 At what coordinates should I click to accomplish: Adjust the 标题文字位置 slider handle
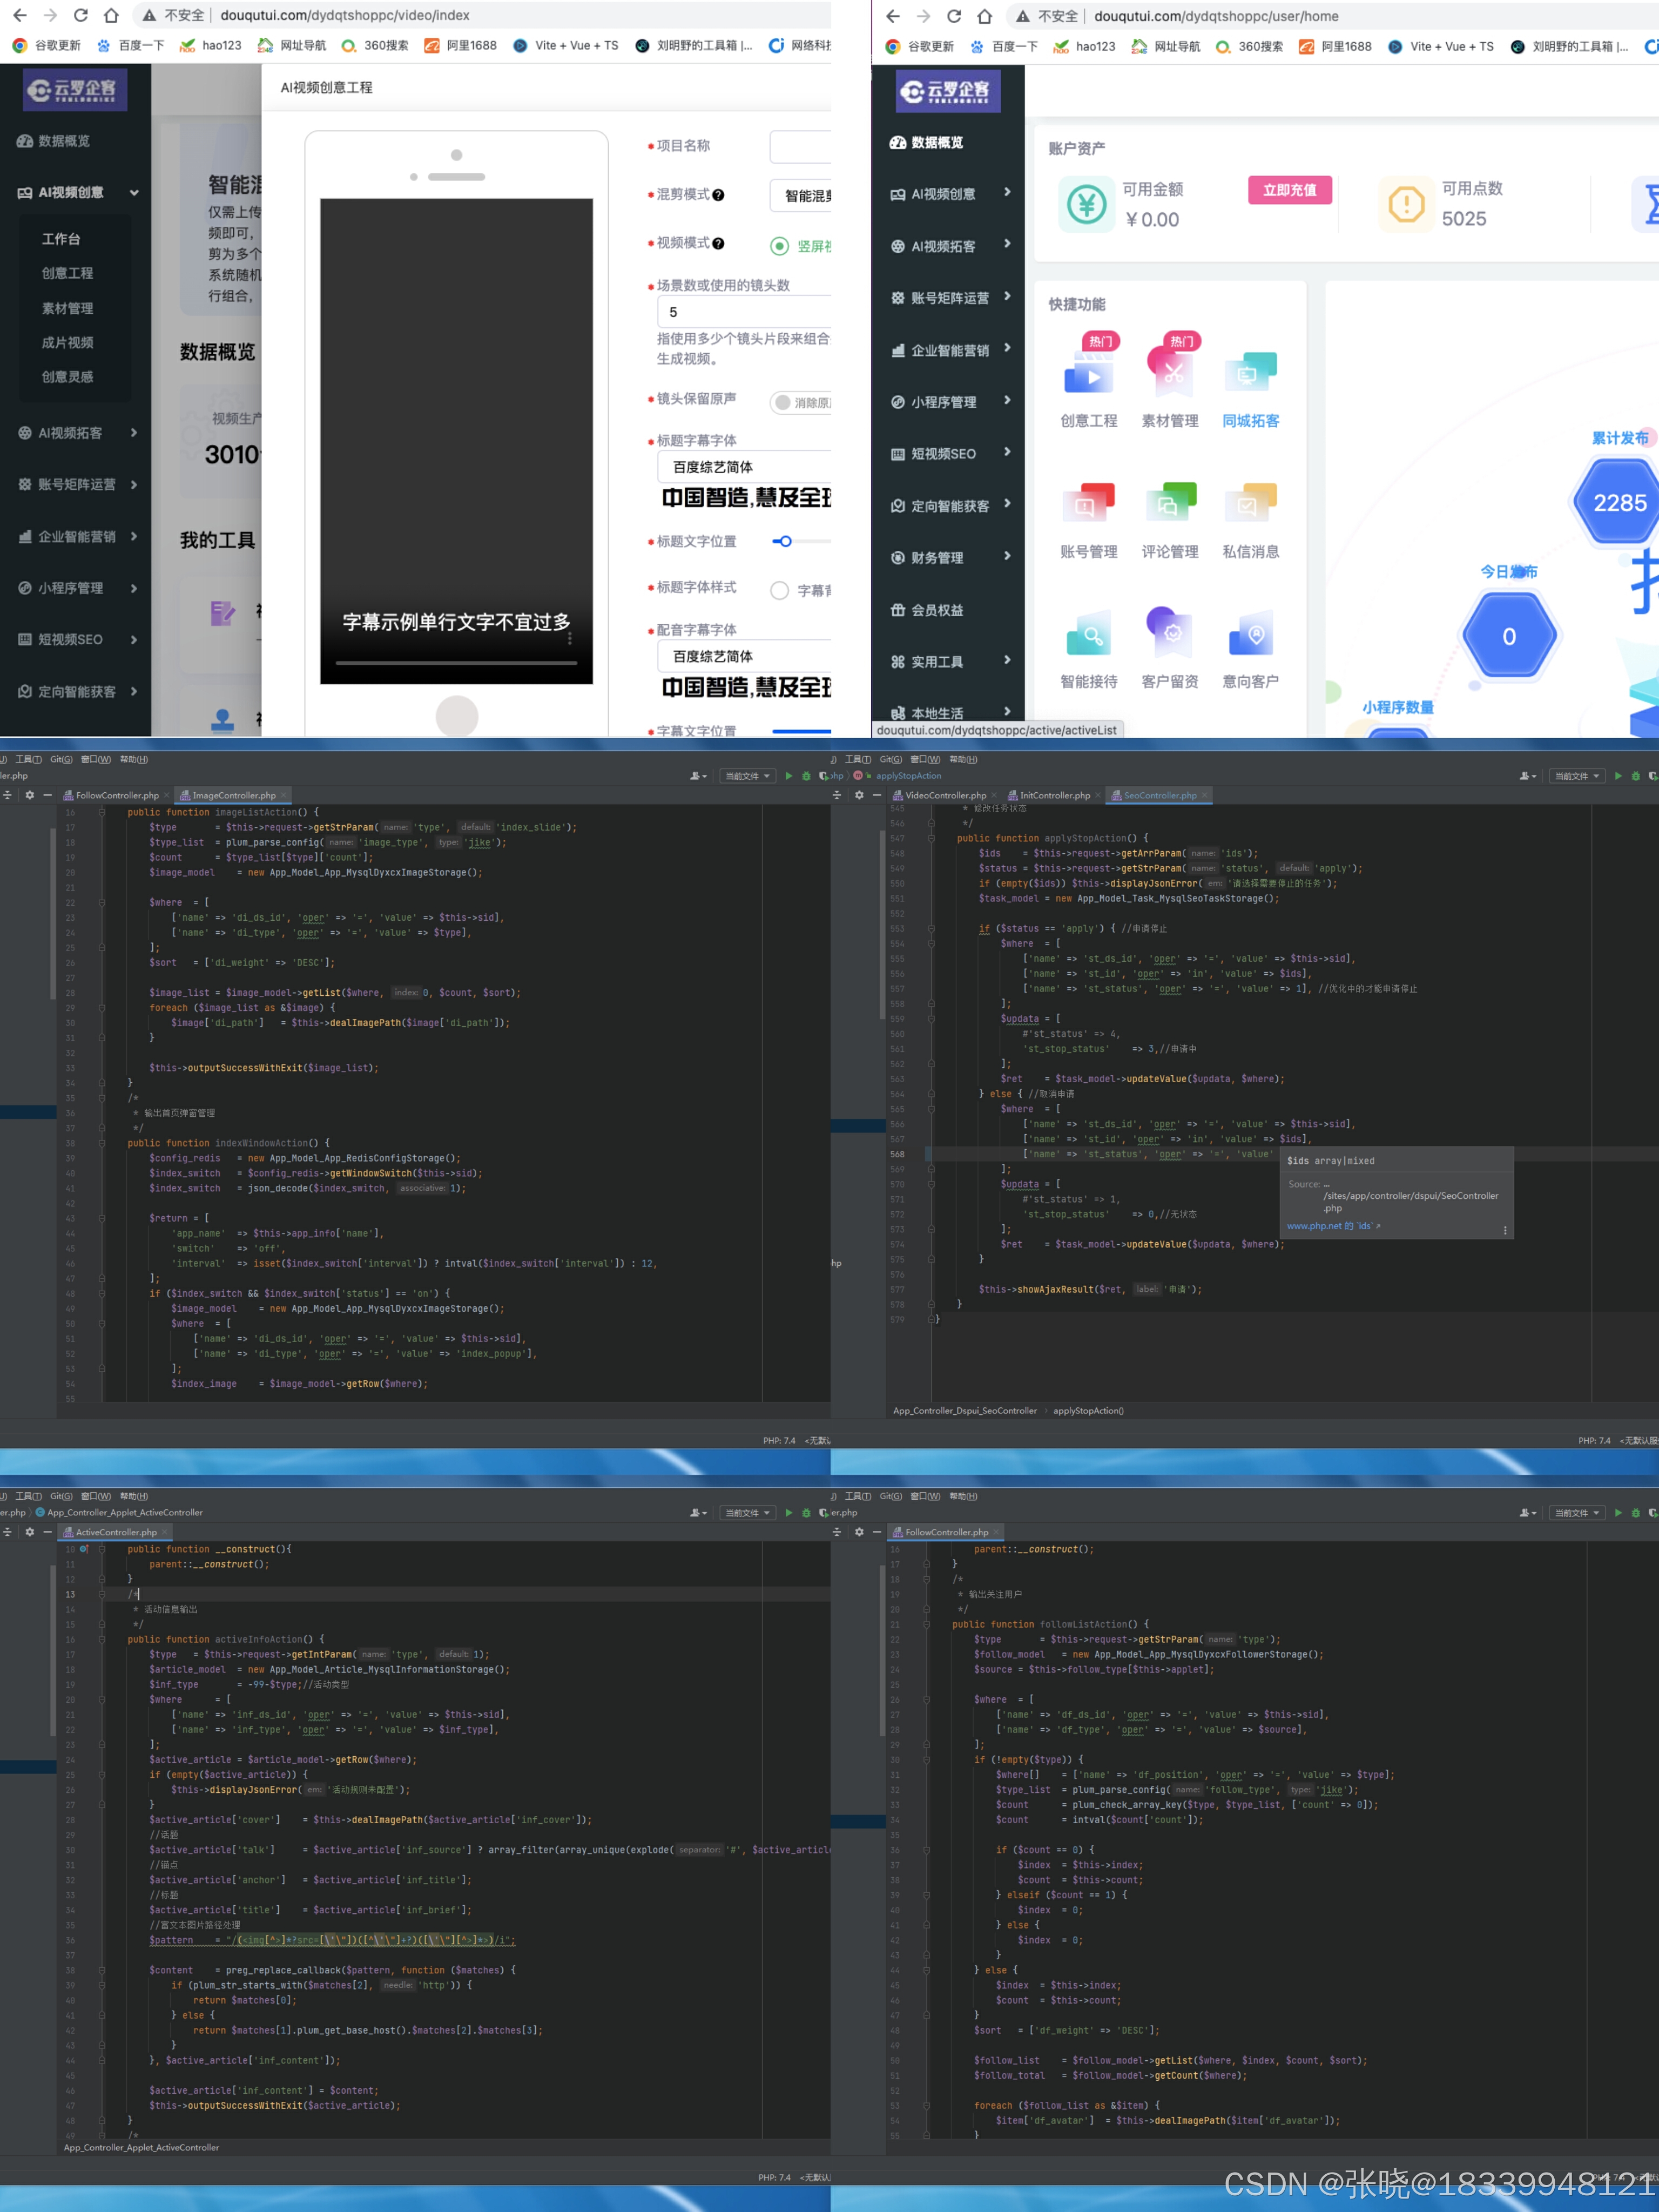coord(786,541)
